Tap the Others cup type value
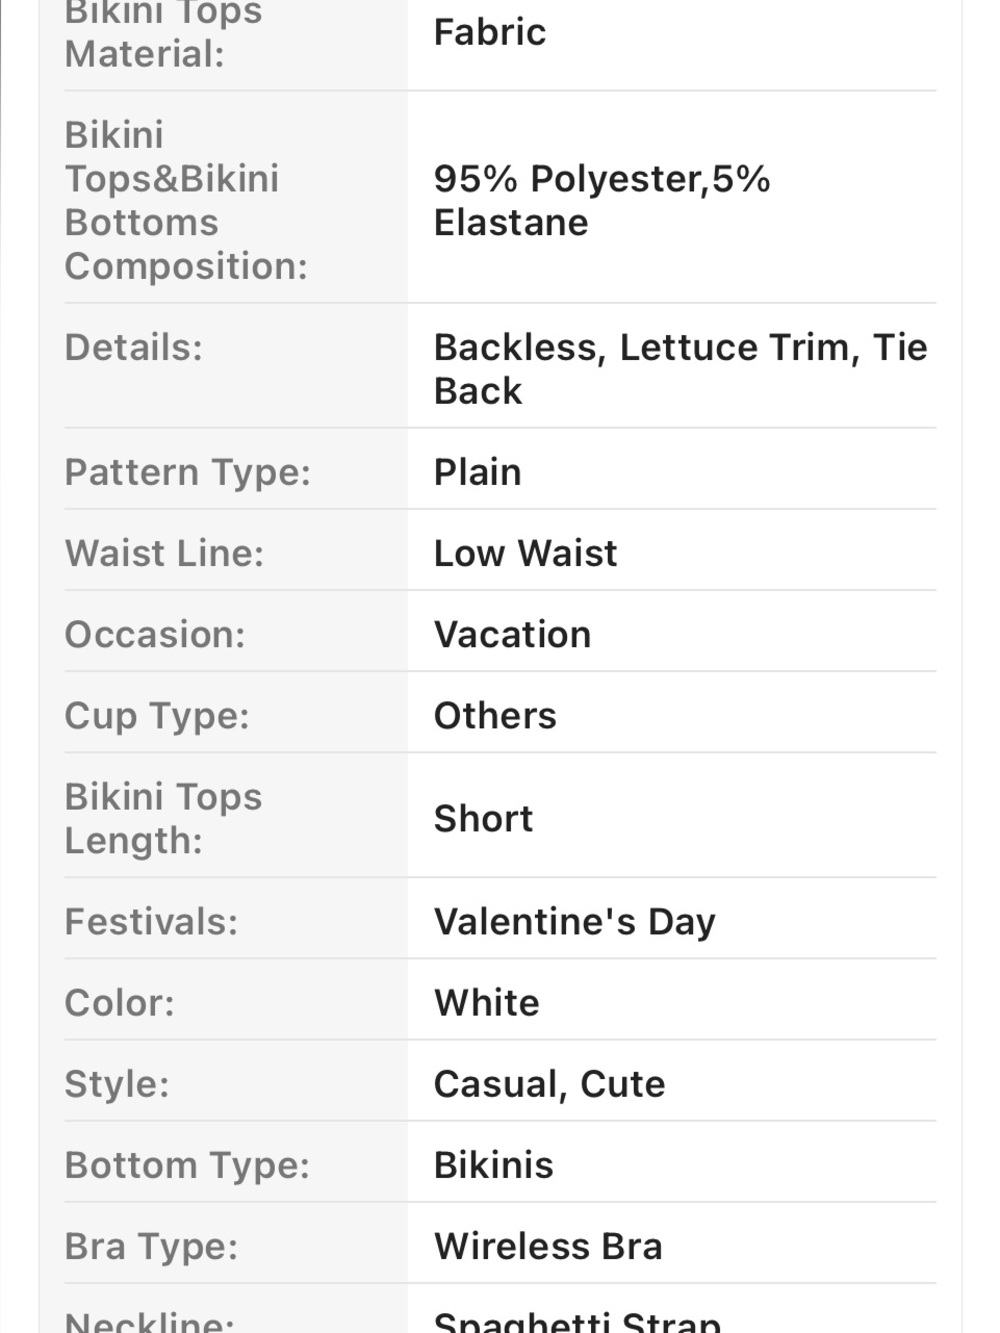The image size is (1000, 1333). pos(495,716)
